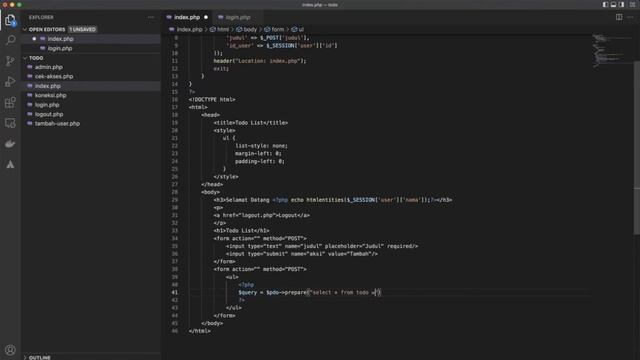Click the input name judul code line
The height and width of the screenshot is (360, 640).
click(x=322, y=246)
